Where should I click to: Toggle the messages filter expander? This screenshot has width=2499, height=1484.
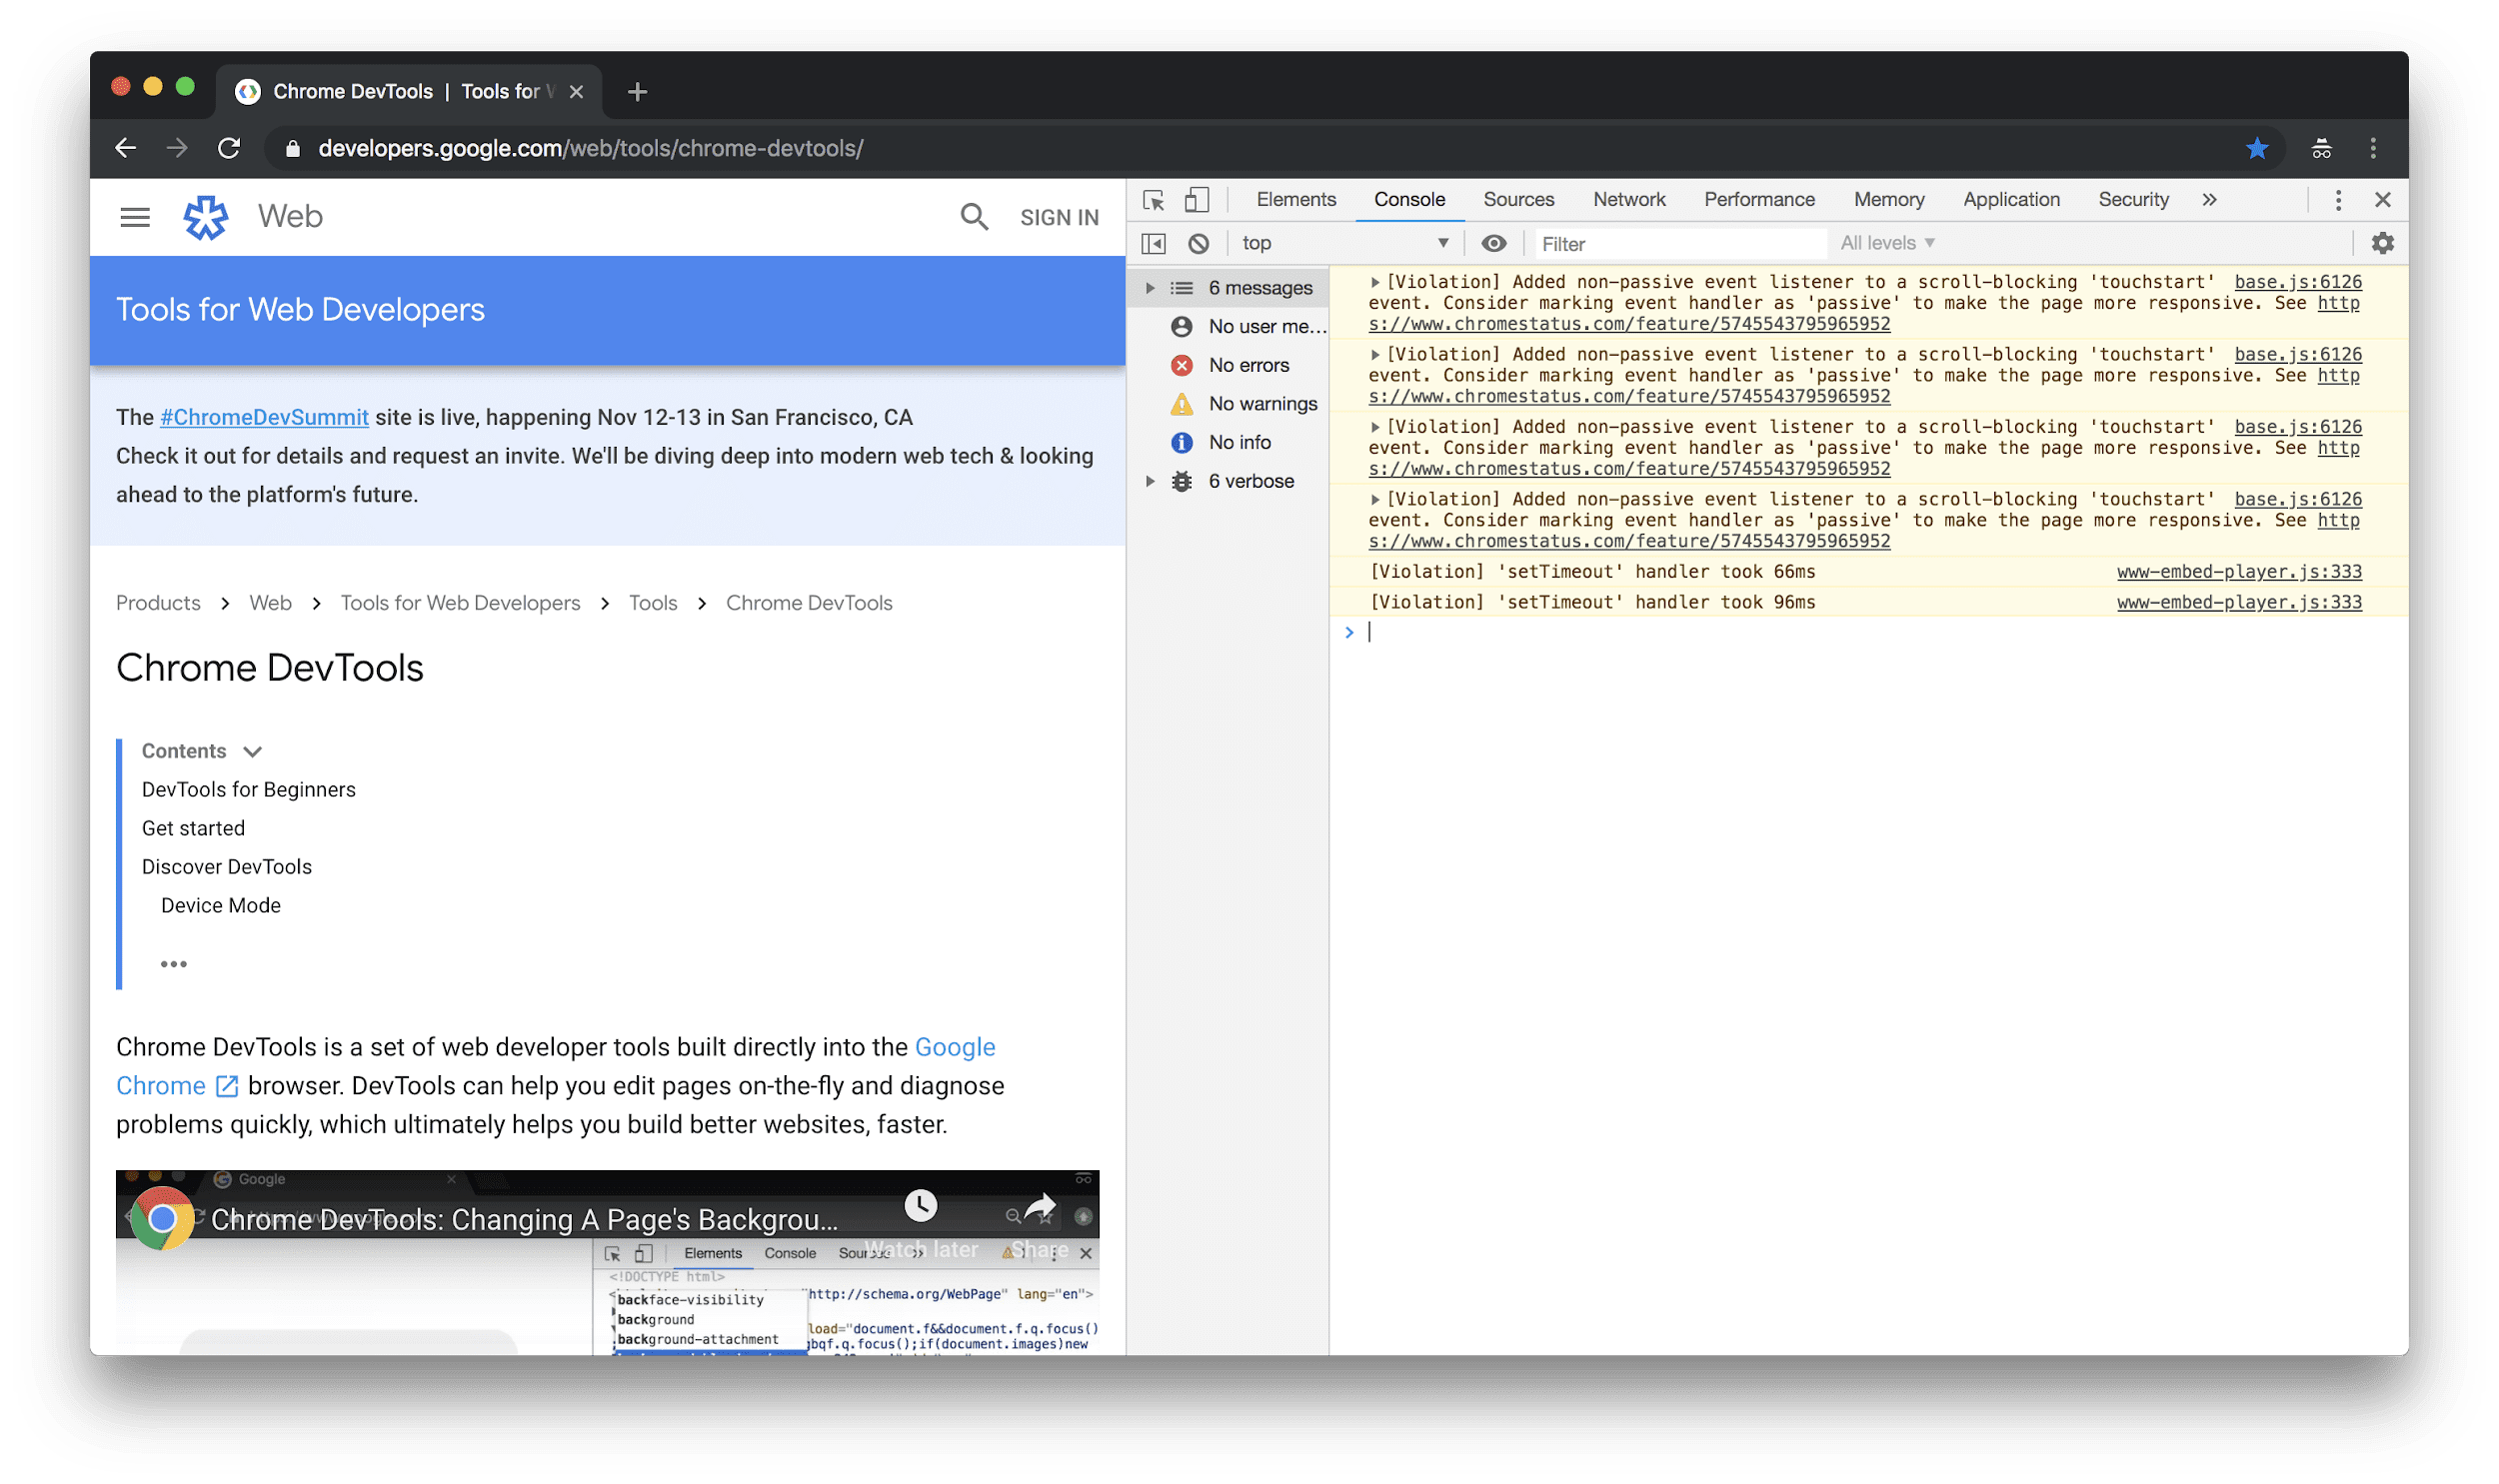pyautogui.click(x=1147, y=286)
